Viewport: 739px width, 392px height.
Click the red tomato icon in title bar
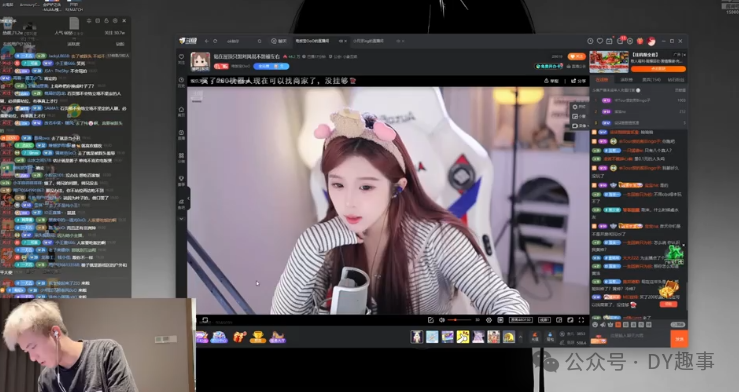[x=640, y=41]
